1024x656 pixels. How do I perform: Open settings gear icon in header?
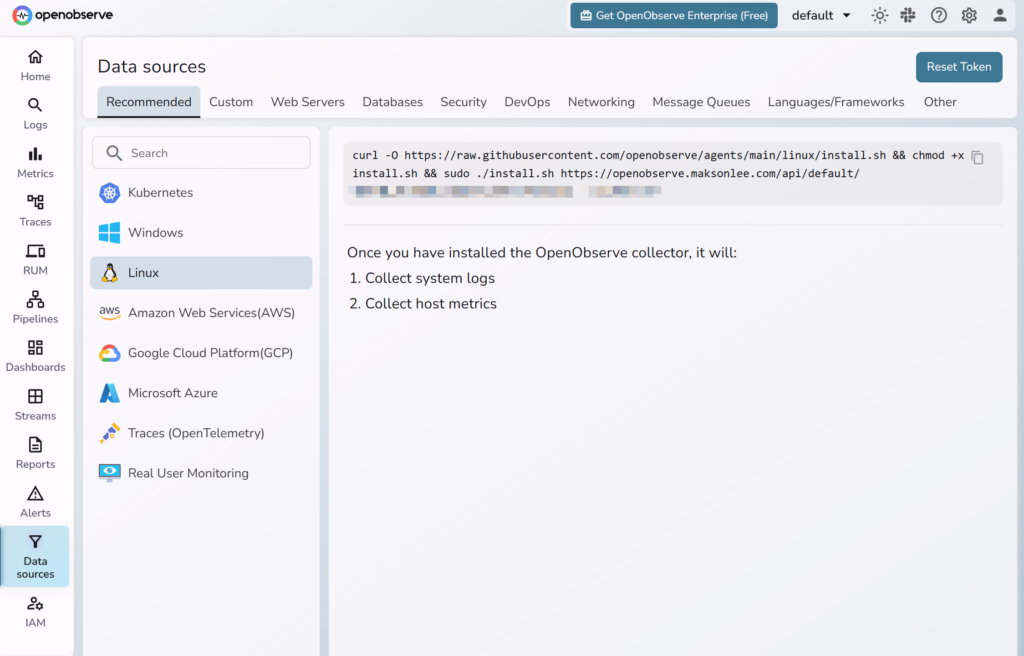coord(968,15)
